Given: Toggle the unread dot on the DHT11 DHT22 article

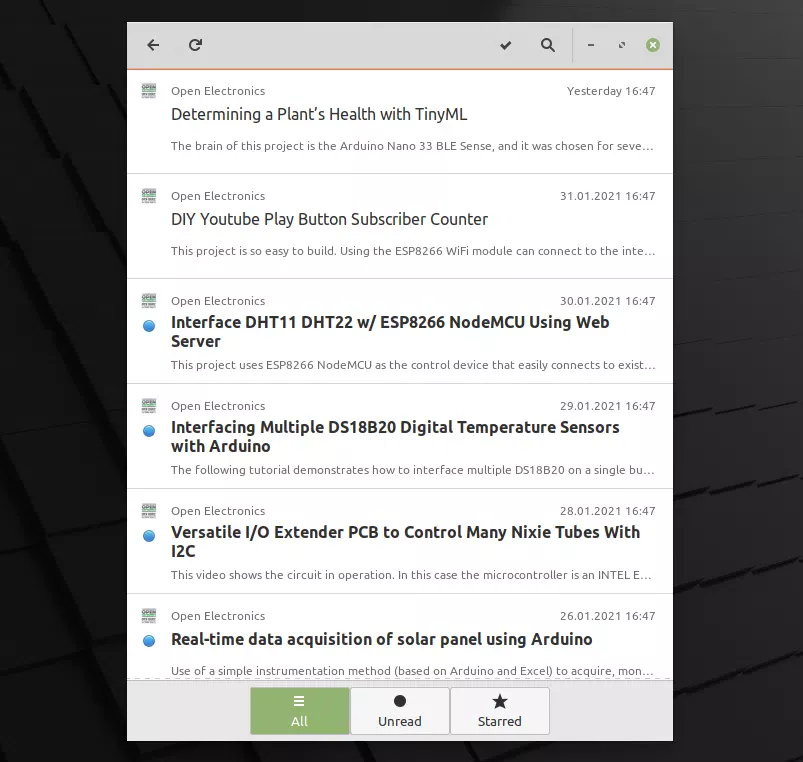Looking at the screenshot, I should (151, 325).
